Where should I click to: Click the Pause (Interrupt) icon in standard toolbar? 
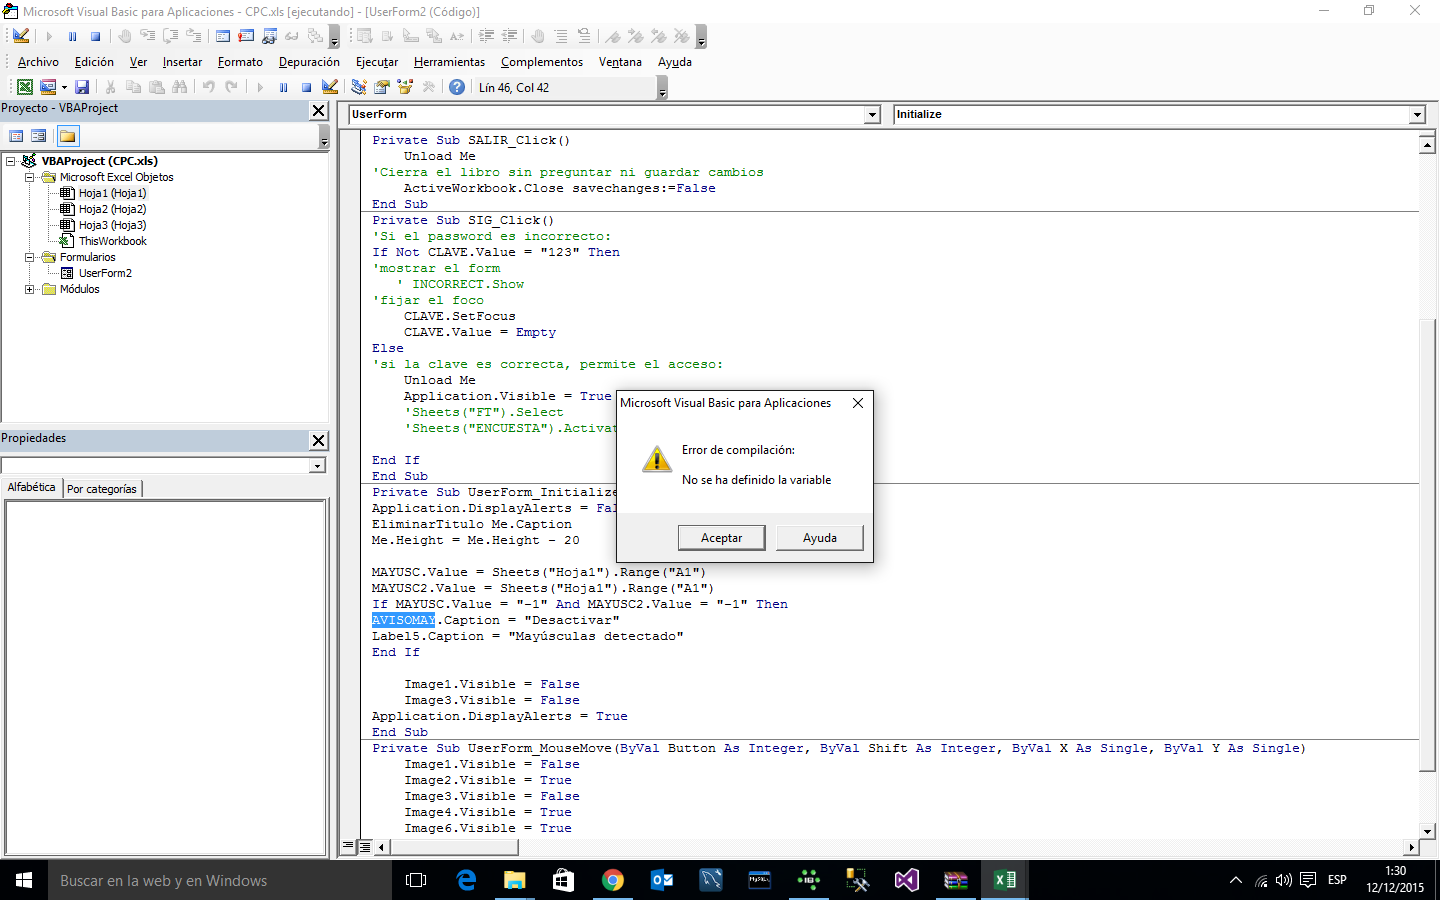click(283, 87)
